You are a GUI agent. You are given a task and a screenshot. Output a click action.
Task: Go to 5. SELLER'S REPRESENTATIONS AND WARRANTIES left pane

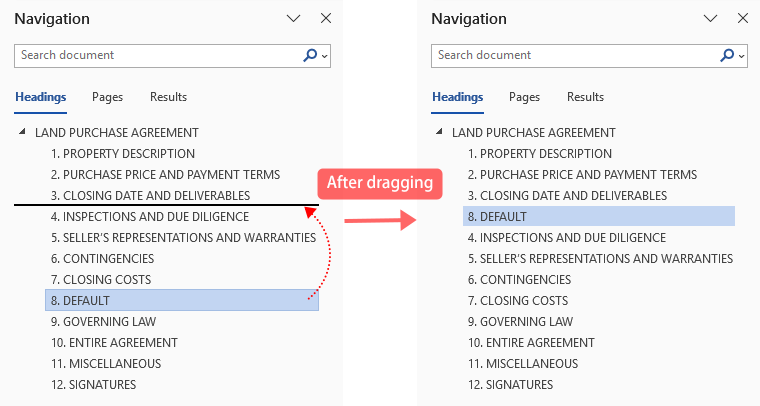[x=183, y=237]
